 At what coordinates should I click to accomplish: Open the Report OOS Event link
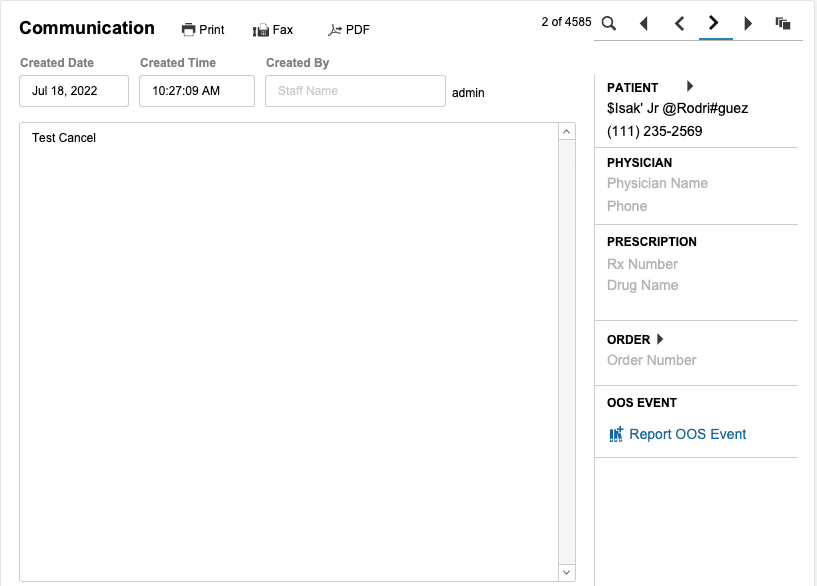687,434
